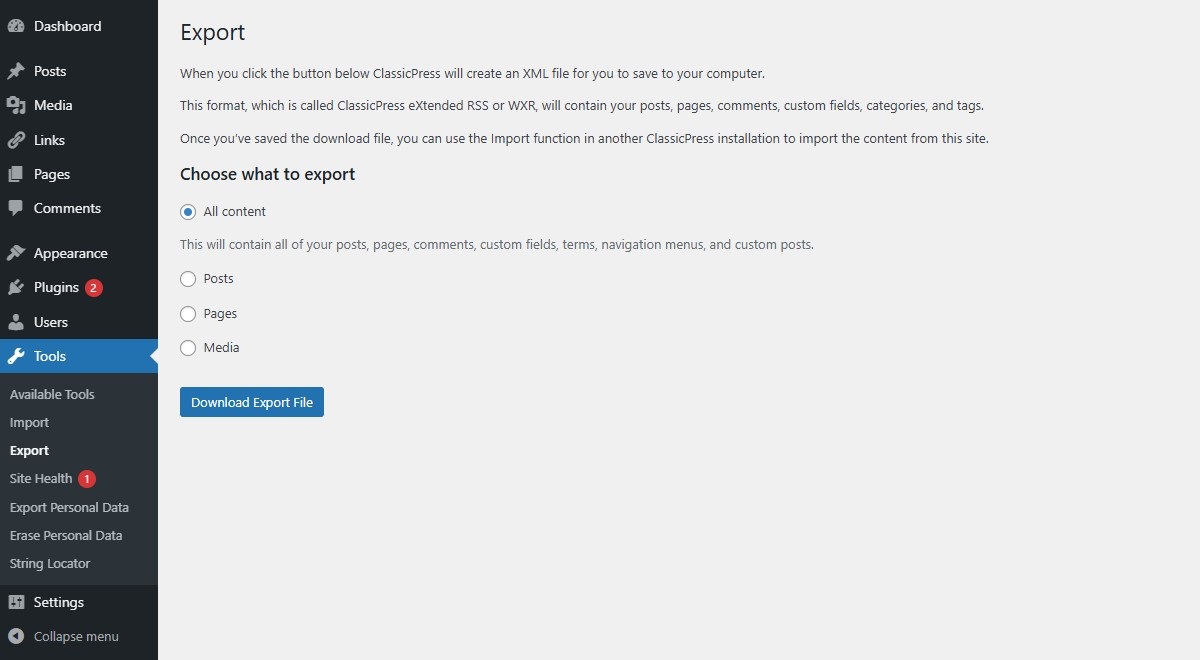Image resolution: width=1200 pixels, height=660 pixels.
Task: Open the Users menu label
Action: tap(51, 322)
